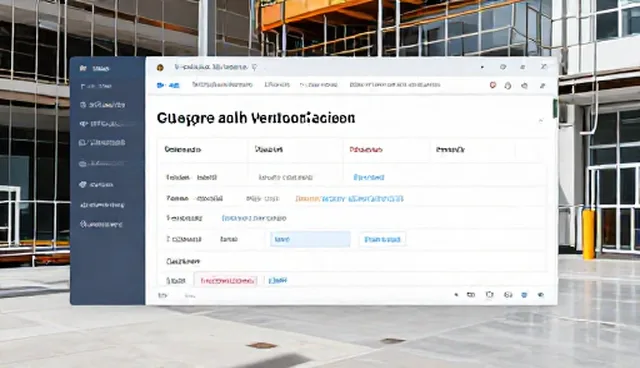This screenshot has height=368, width=640.
Task: Click the gray icon right of red toolbar icon
Action: [508, 85]
